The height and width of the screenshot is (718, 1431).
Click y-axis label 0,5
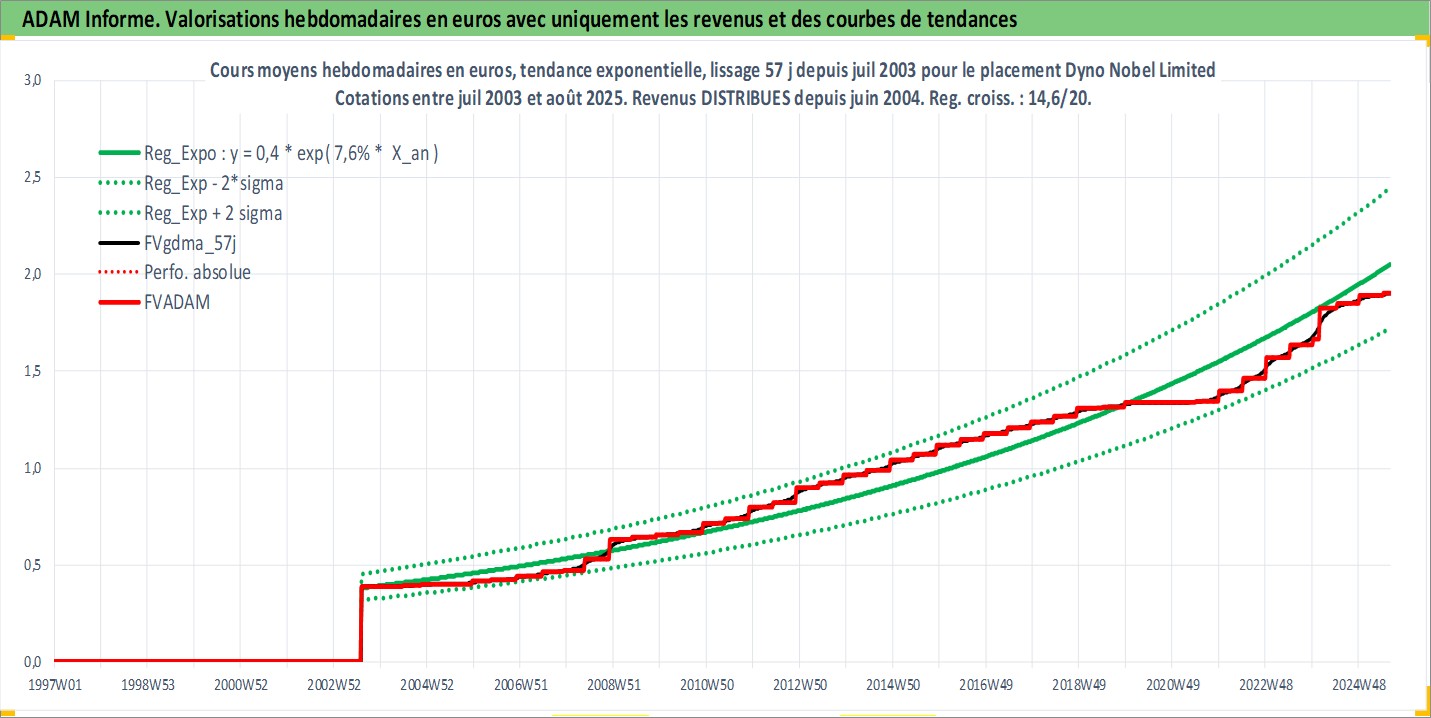tap(32, 566)
